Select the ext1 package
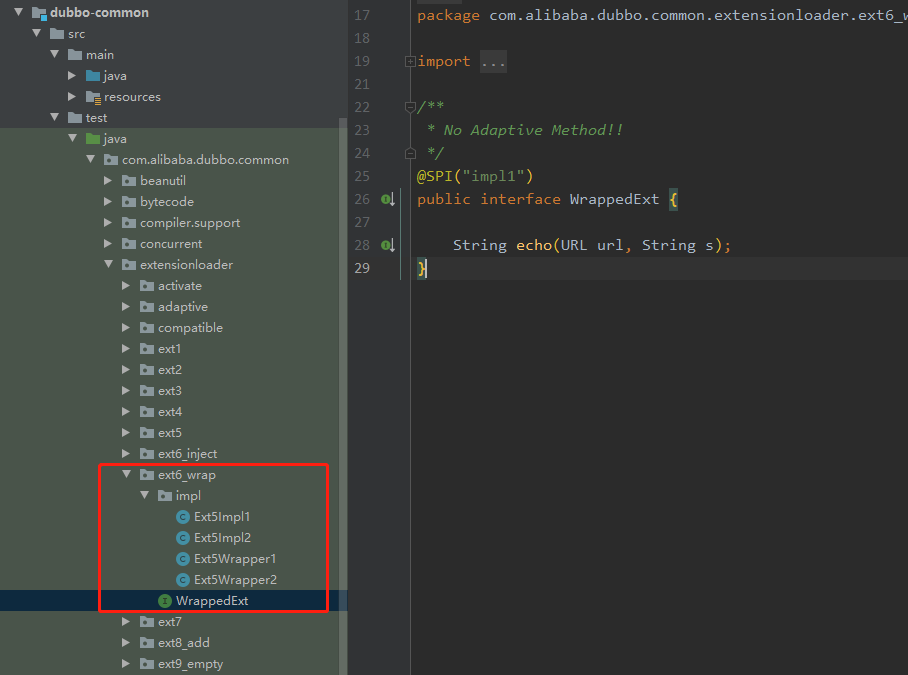 (x=170, y=348)
